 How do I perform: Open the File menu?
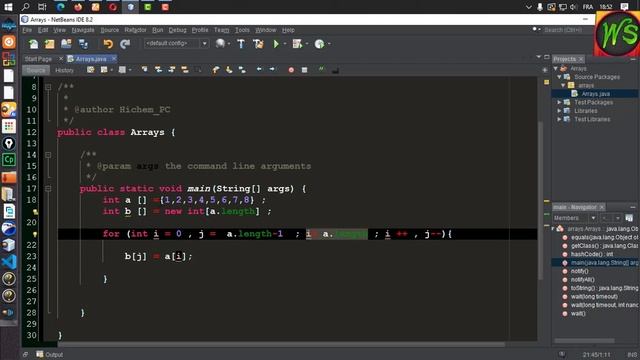click(x=27, y=30)
